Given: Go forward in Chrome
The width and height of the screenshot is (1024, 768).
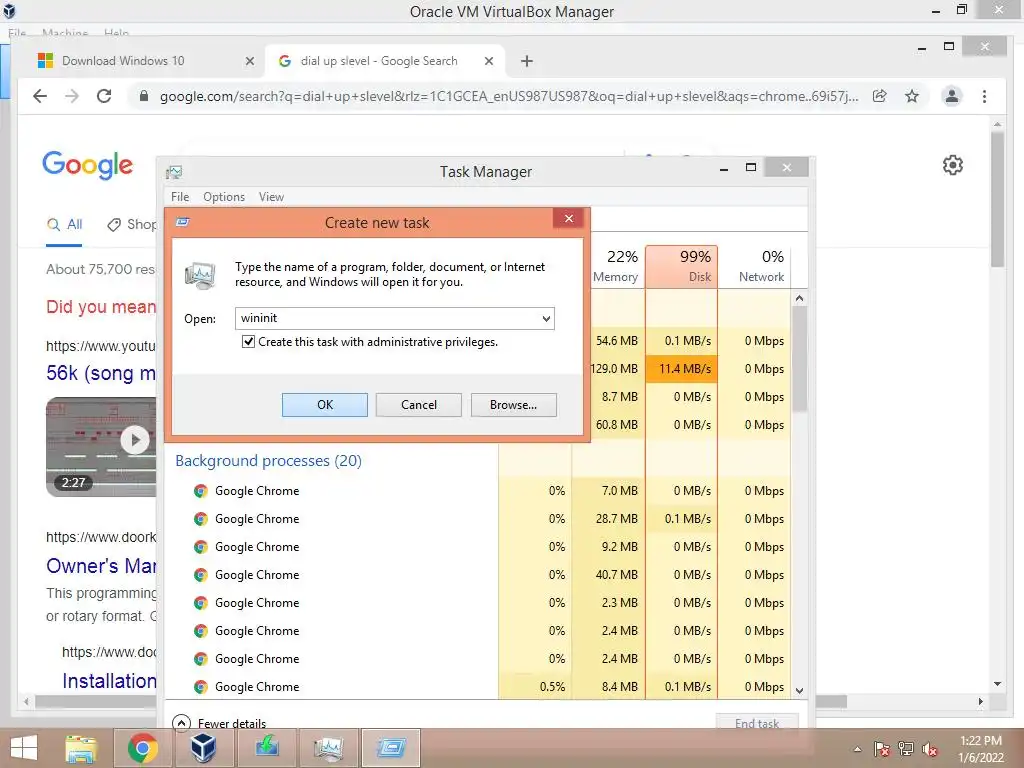Looking at the screenshot, I should pos(72,97).
